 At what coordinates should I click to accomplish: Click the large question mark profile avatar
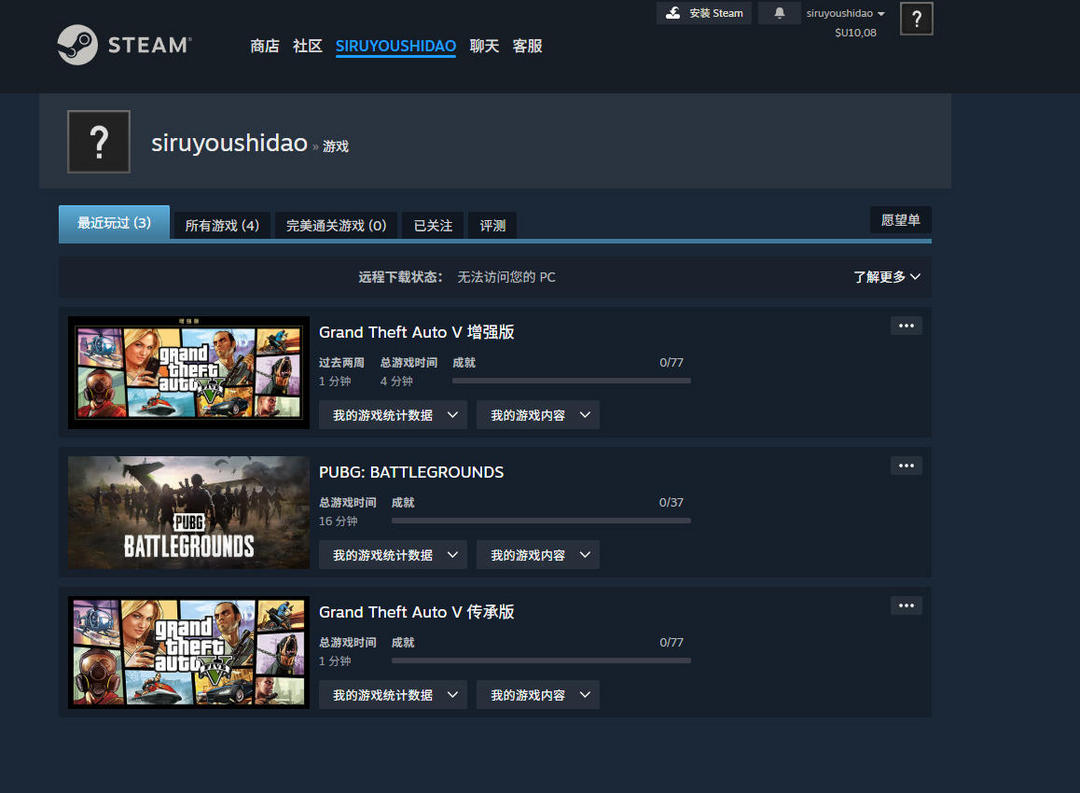click(98, 142)
